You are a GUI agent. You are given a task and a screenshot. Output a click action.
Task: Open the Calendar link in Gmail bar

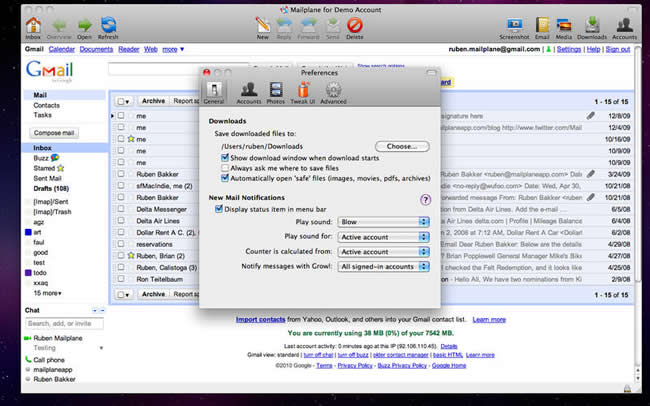coord(61,49)
